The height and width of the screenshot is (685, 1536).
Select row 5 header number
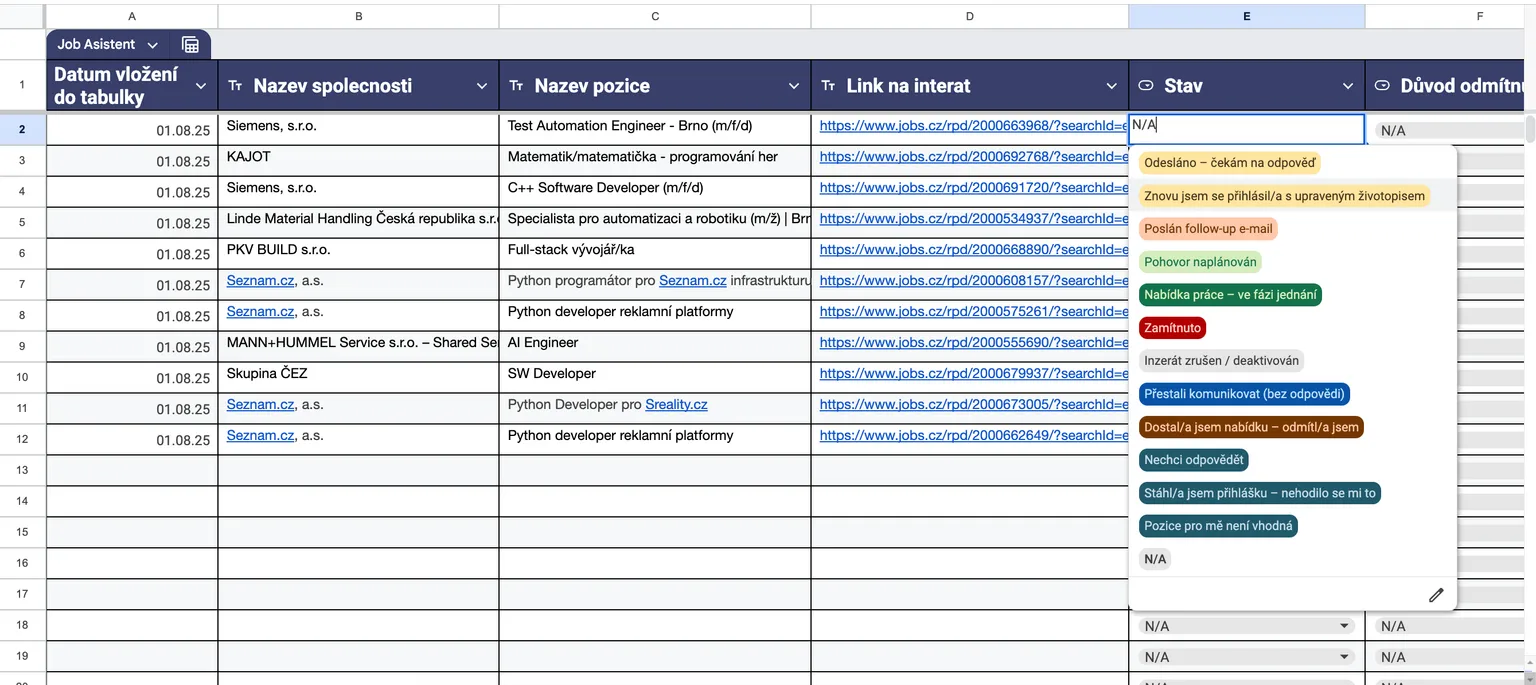(22, 222)
